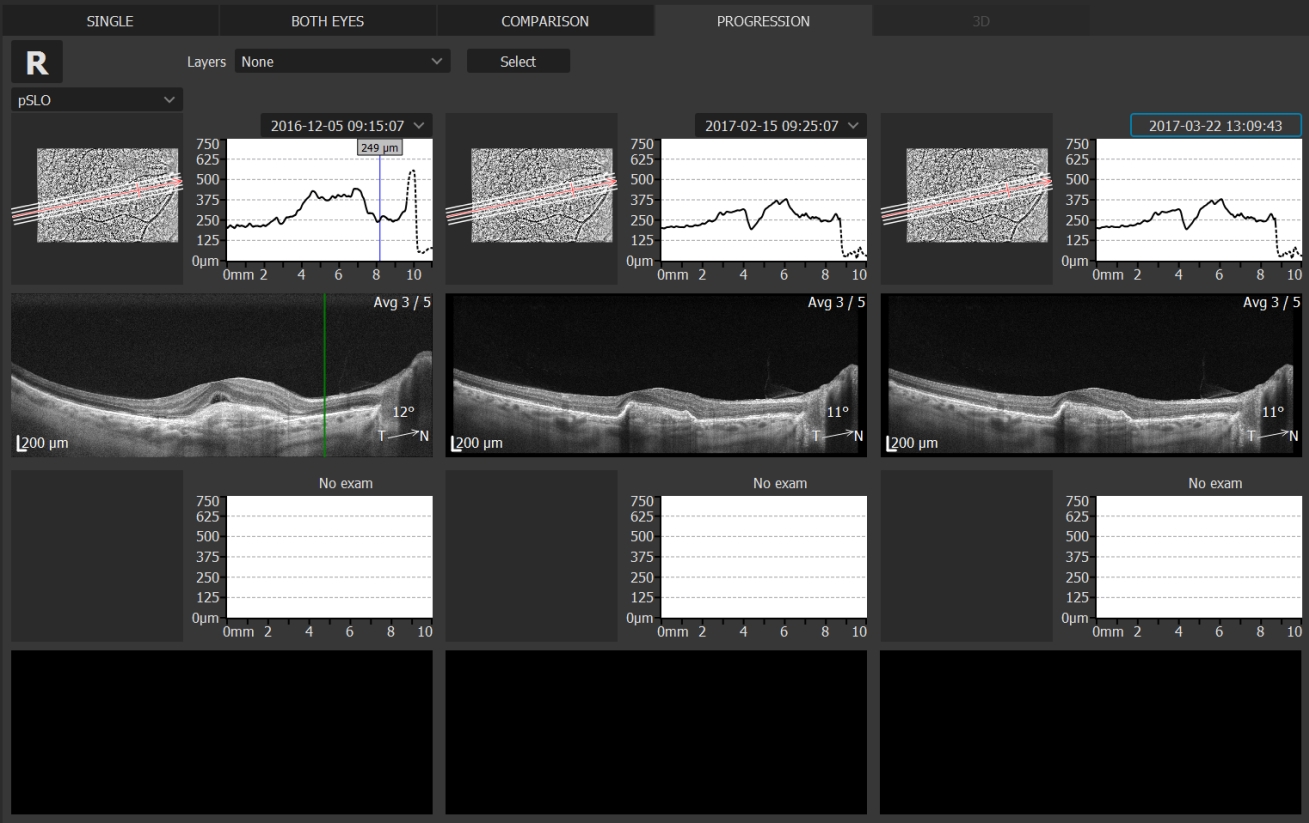Click the 11° T→N orientation label in middle scan
Image resolution: width=1309 pixels, height=823 pixels.
point(837,422)
